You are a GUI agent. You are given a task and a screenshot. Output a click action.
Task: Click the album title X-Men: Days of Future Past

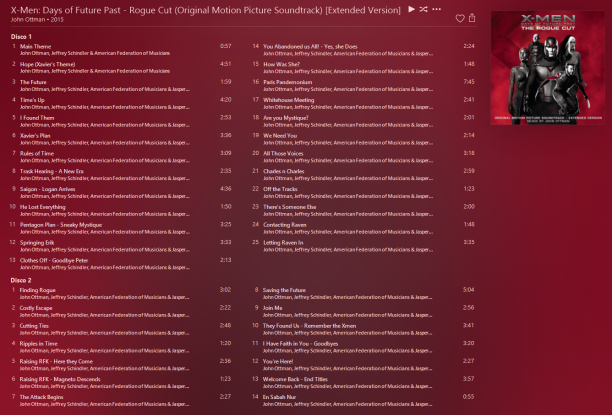(206, 10)
